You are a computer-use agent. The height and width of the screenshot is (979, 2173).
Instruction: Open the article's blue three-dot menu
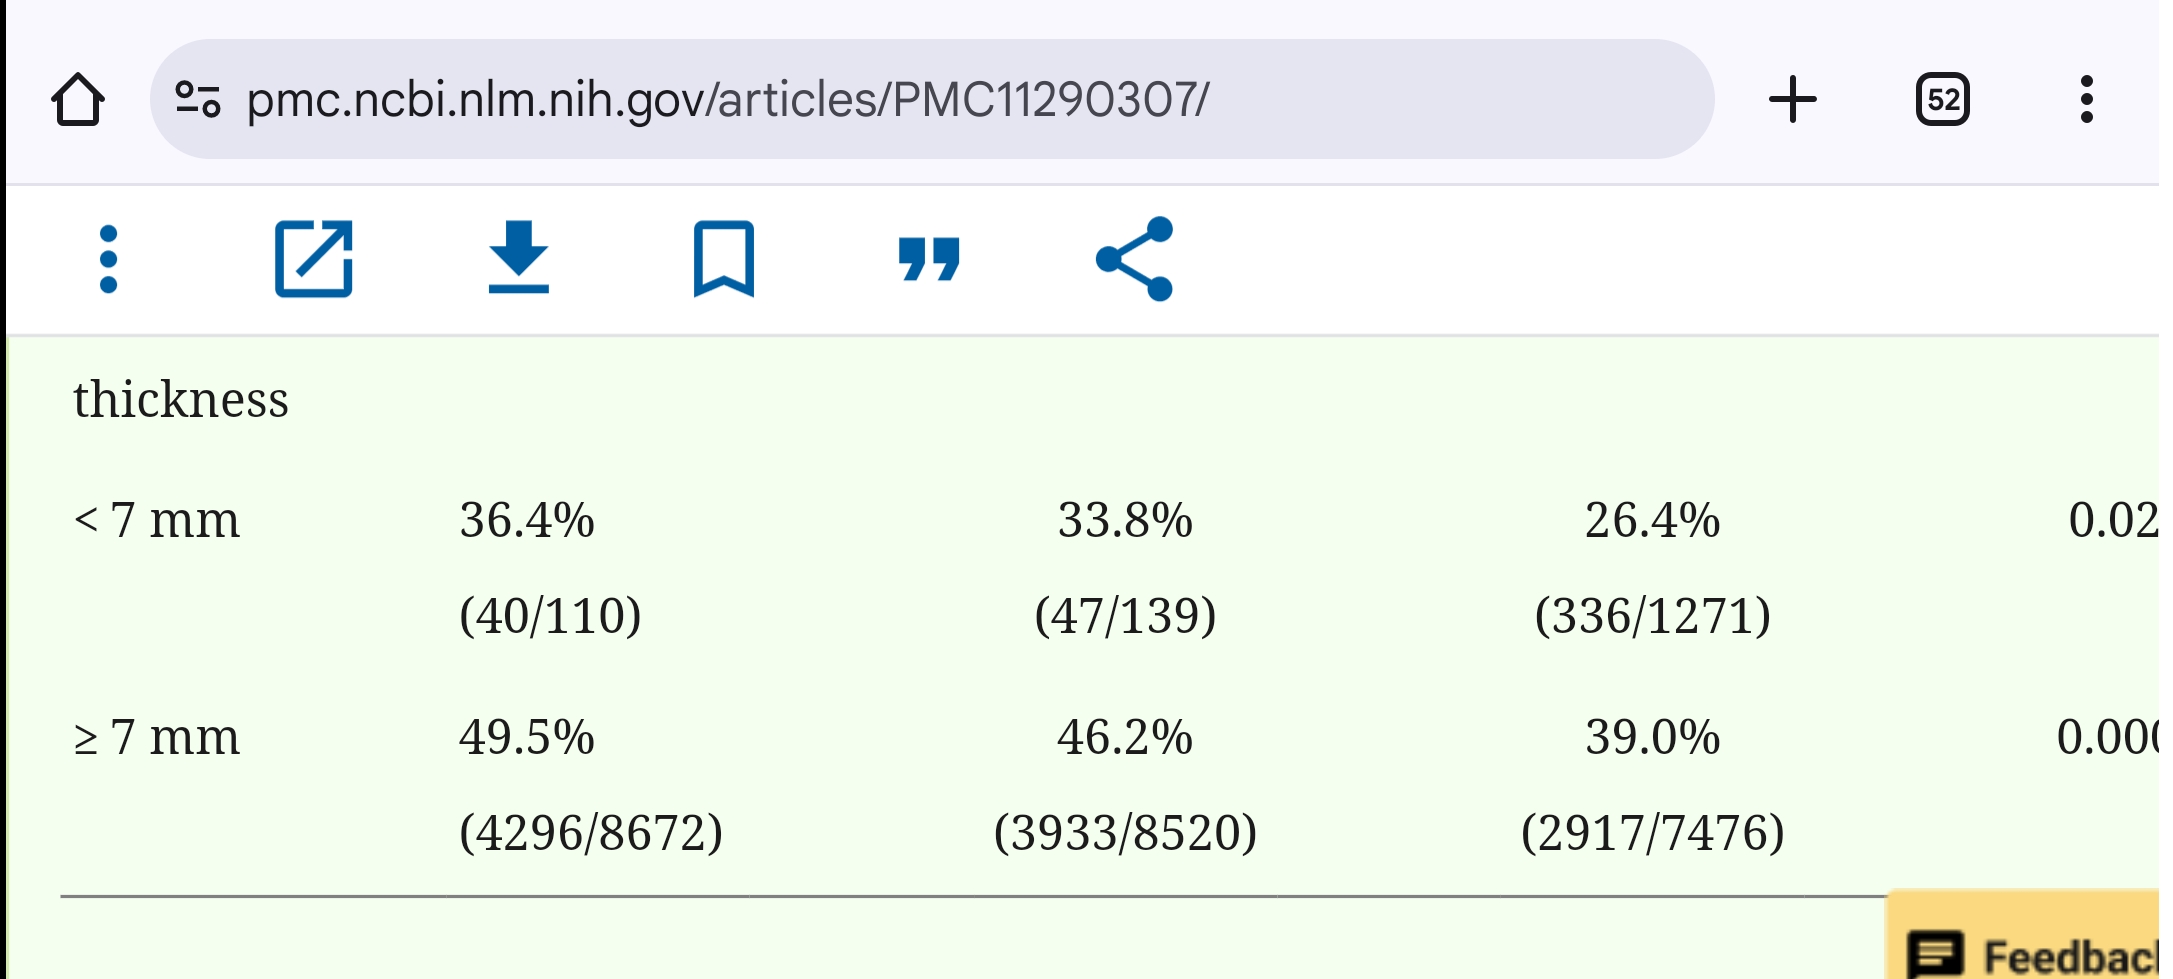click(x=109, y=260)
